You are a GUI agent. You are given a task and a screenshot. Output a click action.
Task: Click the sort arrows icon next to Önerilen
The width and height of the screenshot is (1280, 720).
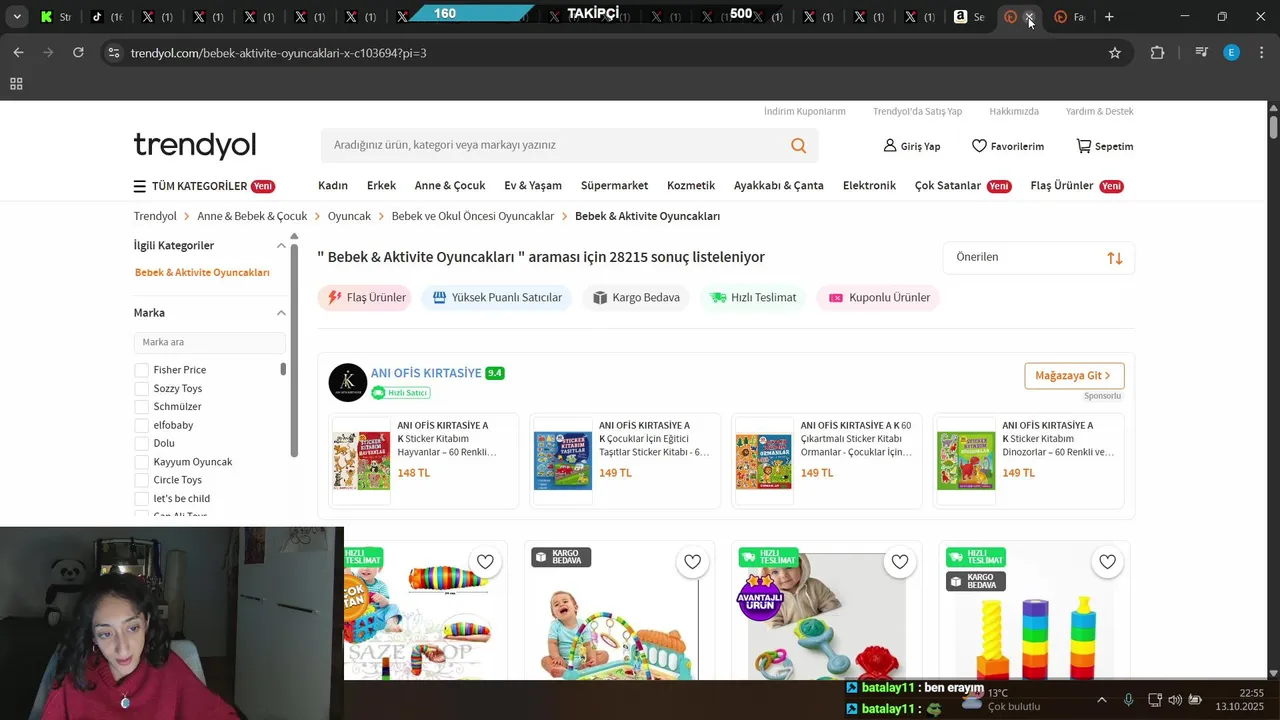tap(1115, 258)
